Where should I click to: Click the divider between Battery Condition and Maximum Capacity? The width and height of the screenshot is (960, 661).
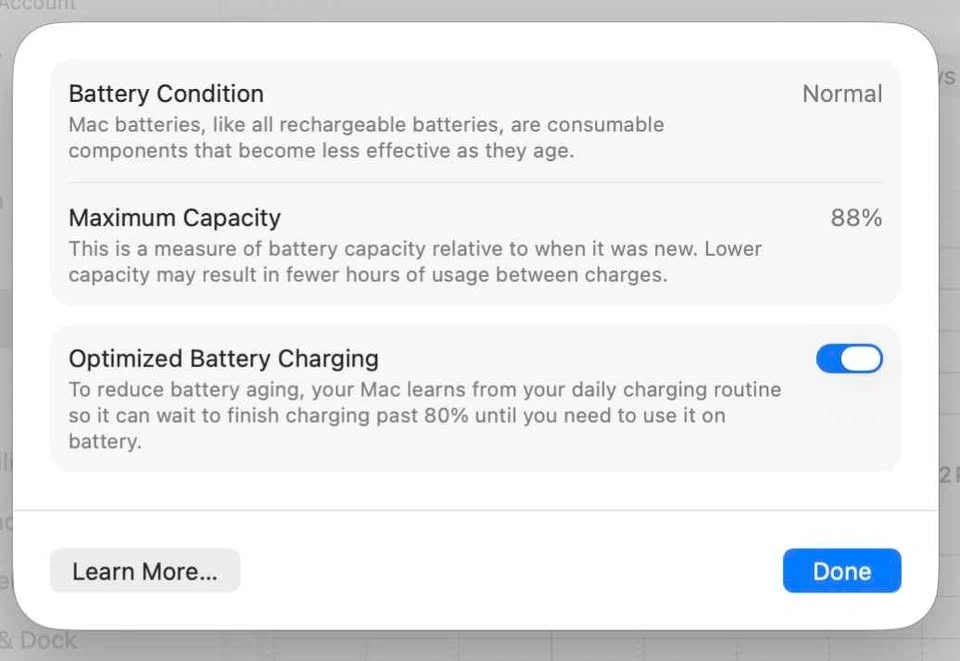[476, 182]
